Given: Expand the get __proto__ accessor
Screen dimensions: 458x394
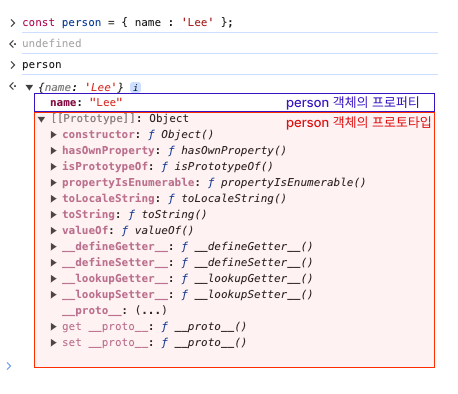Looking at the screenshot, I should 53,326.
